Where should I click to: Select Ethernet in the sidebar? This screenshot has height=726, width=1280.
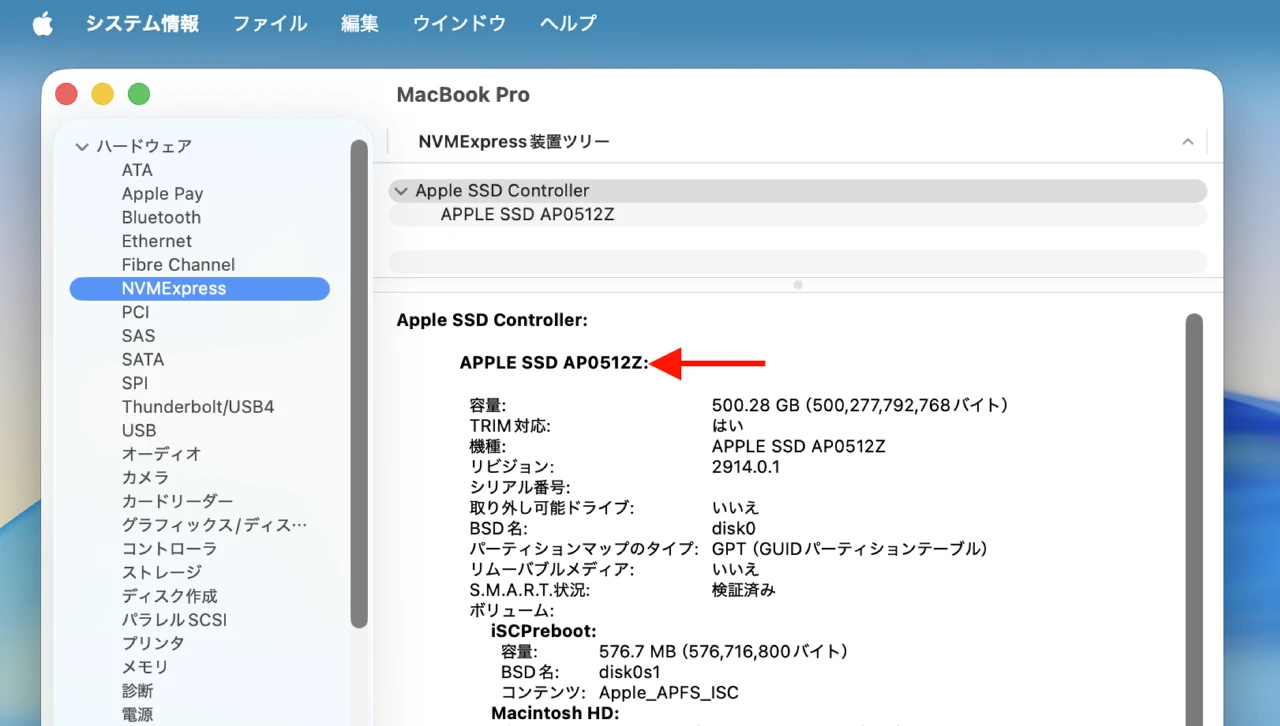(x=156, y=241)
